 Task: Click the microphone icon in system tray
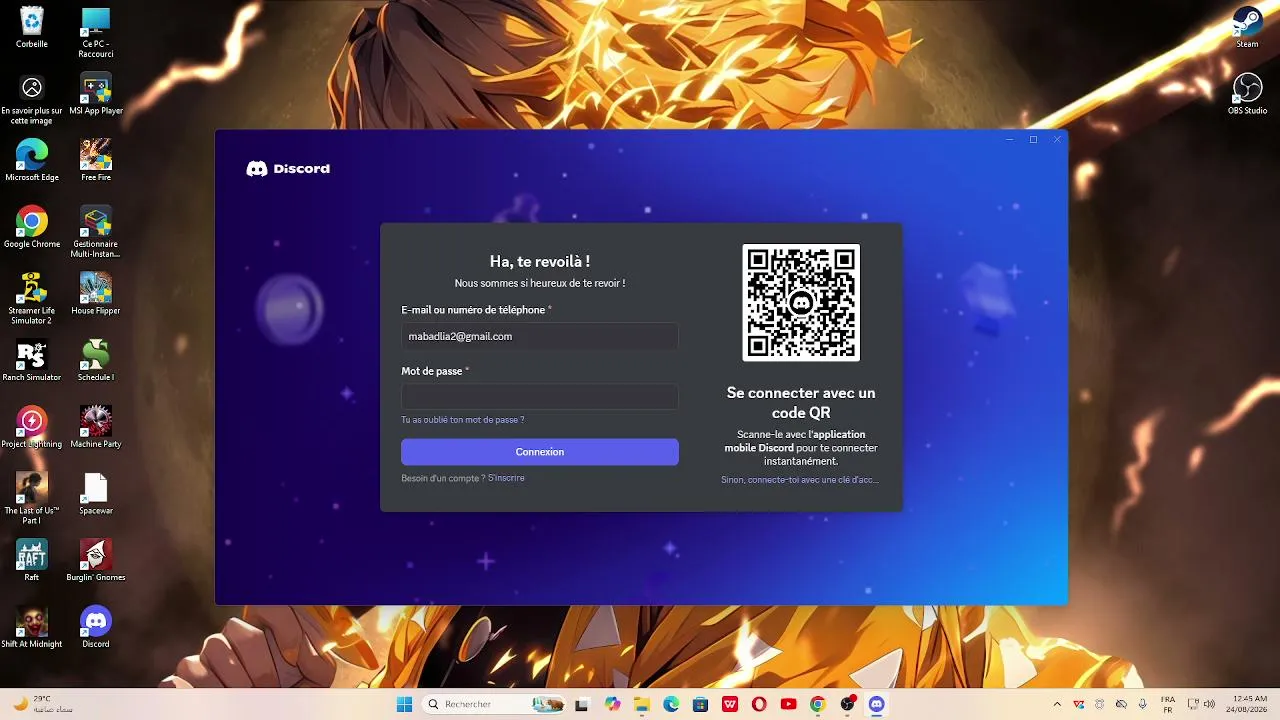[1142, 704]
